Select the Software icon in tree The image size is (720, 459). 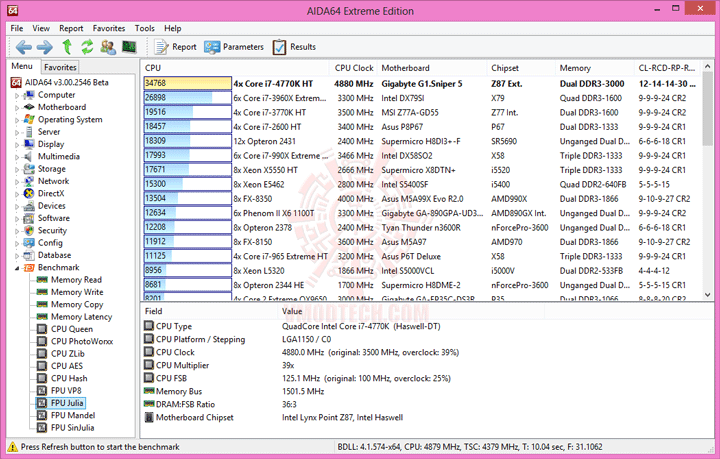coord(29,218)
